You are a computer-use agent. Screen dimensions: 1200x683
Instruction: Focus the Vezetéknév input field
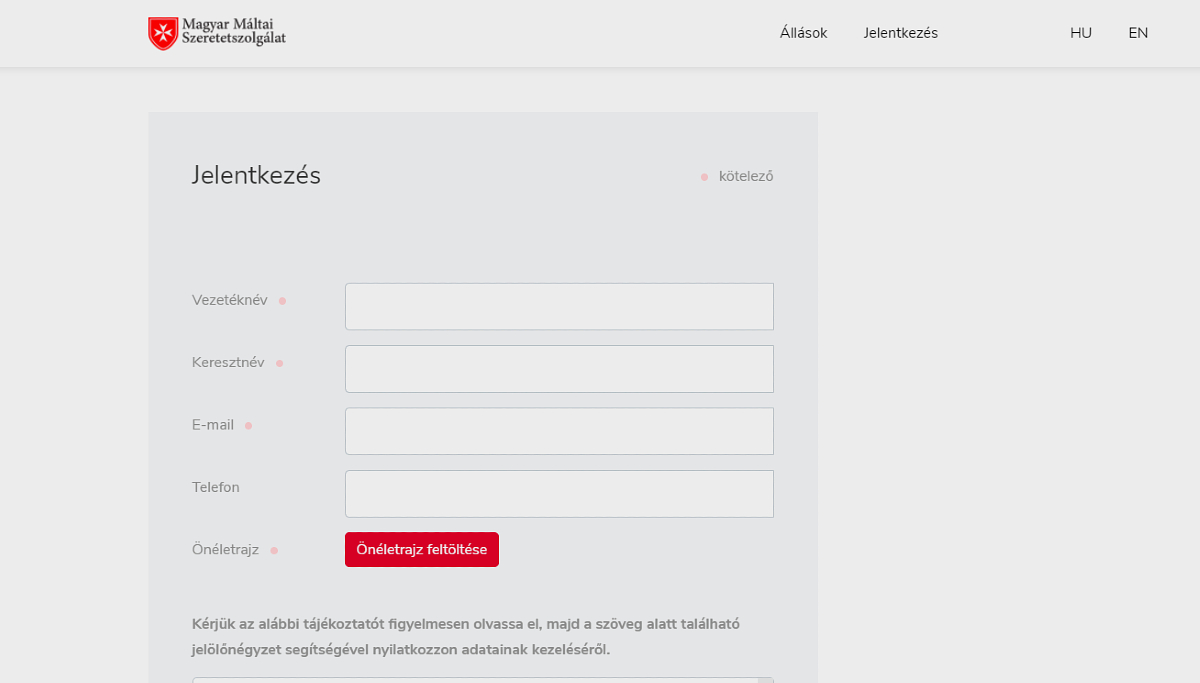pos(559,306)
